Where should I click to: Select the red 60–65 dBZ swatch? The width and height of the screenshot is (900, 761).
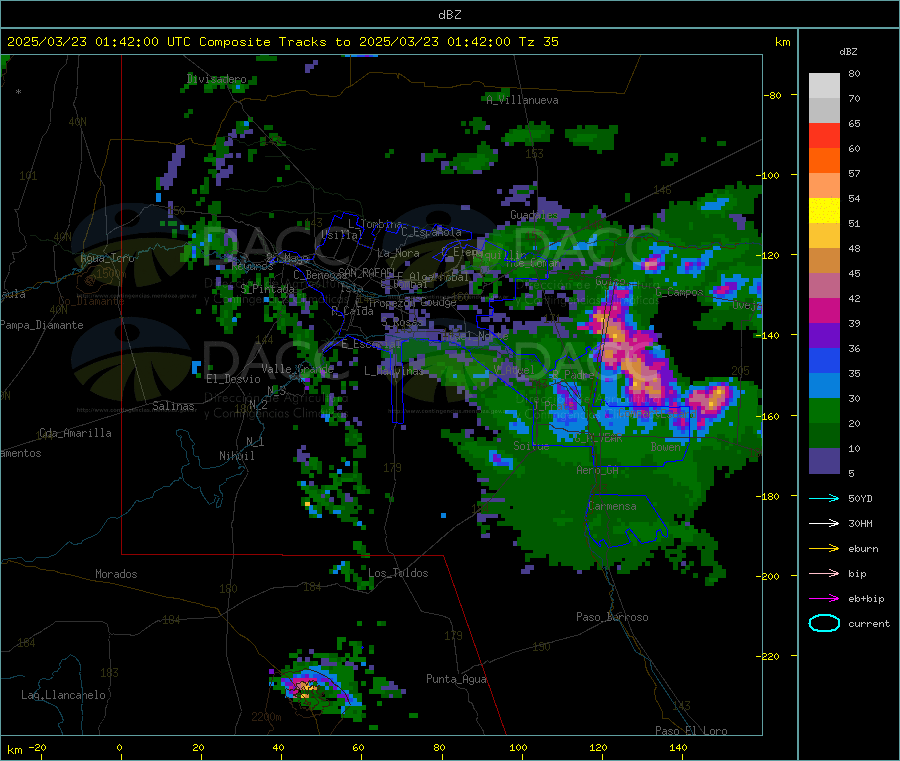(824, 135)
